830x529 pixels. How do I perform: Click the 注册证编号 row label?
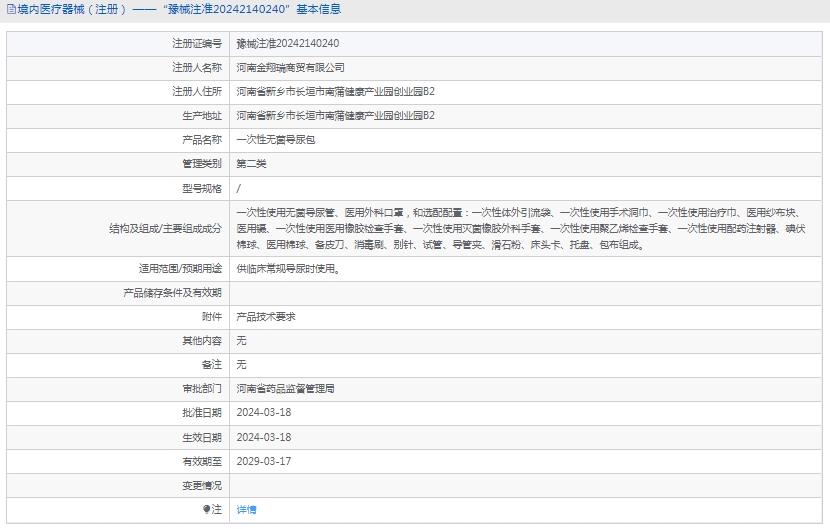pos(197,44)
